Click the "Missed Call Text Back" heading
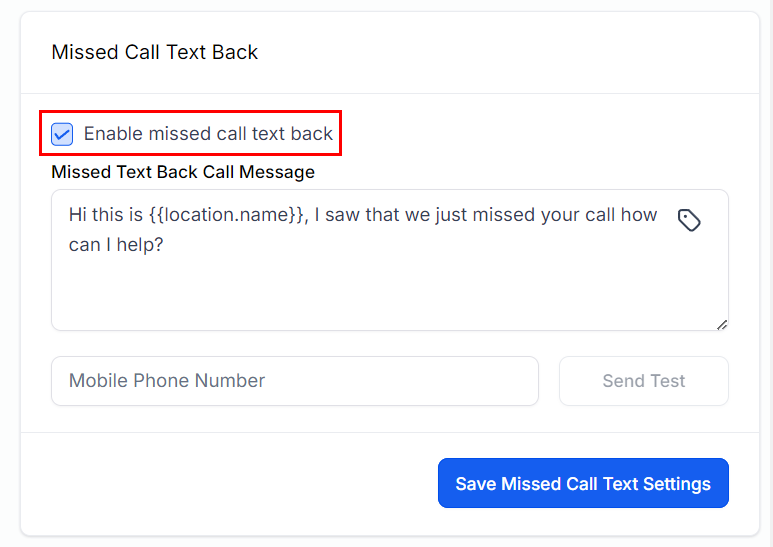This screenshot has width=773, height=547. (155, 52)
